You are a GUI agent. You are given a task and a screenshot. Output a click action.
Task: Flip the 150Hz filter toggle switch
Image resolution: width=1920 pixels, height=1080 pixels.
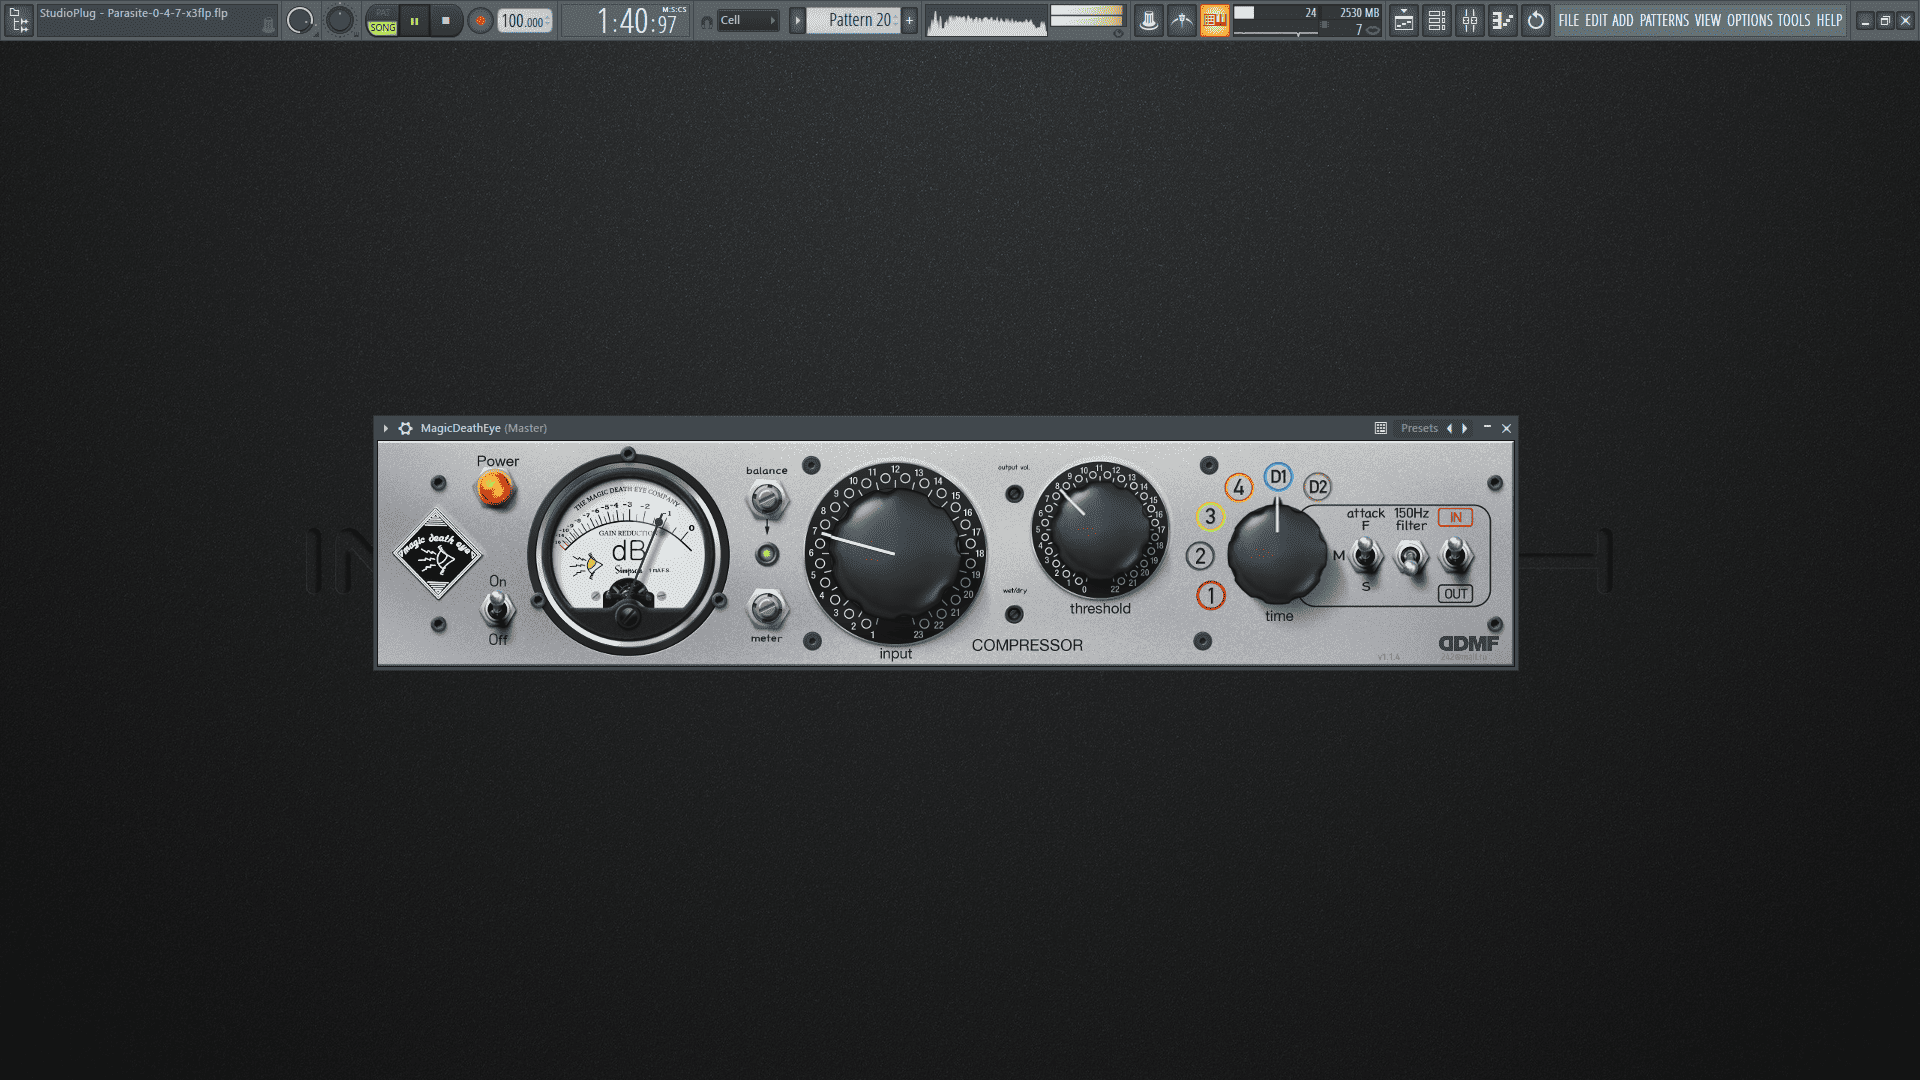pos(1410,557)
